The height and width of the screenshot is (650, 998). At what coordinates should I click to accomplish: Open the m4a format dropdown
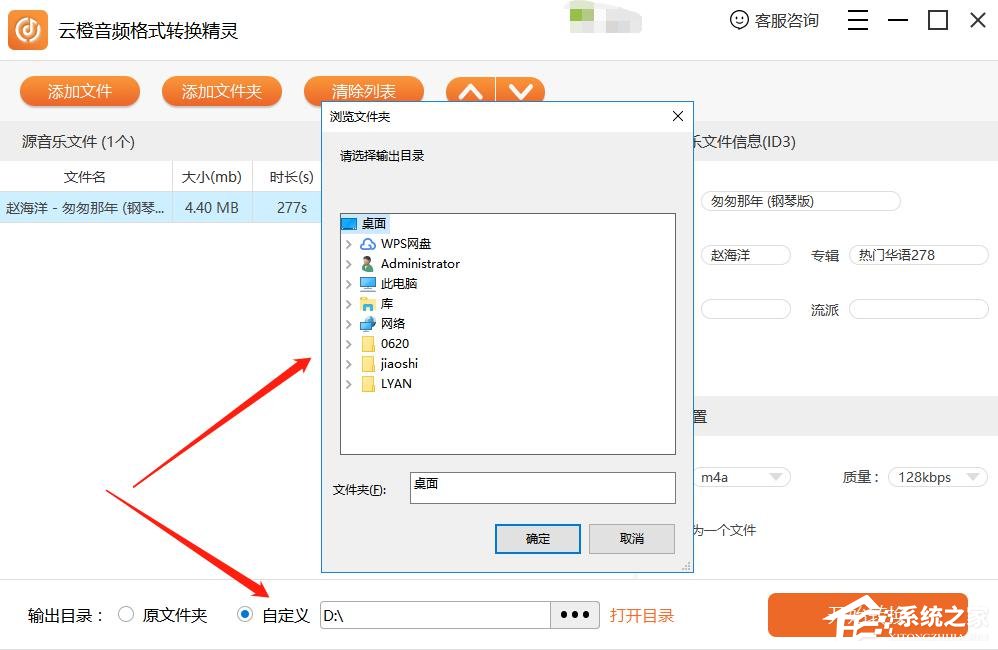(x=742, y=477)
